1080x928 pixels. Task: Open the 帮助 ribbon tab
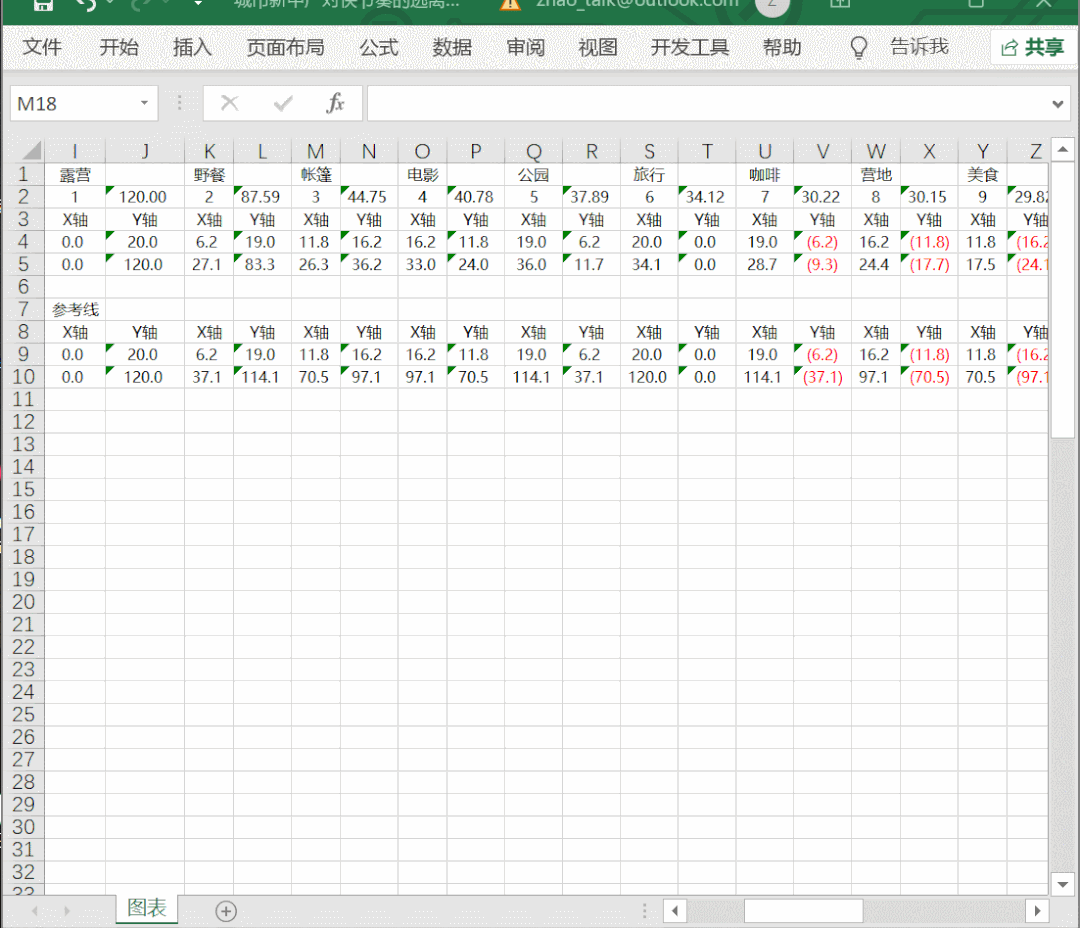pos(782,48)
